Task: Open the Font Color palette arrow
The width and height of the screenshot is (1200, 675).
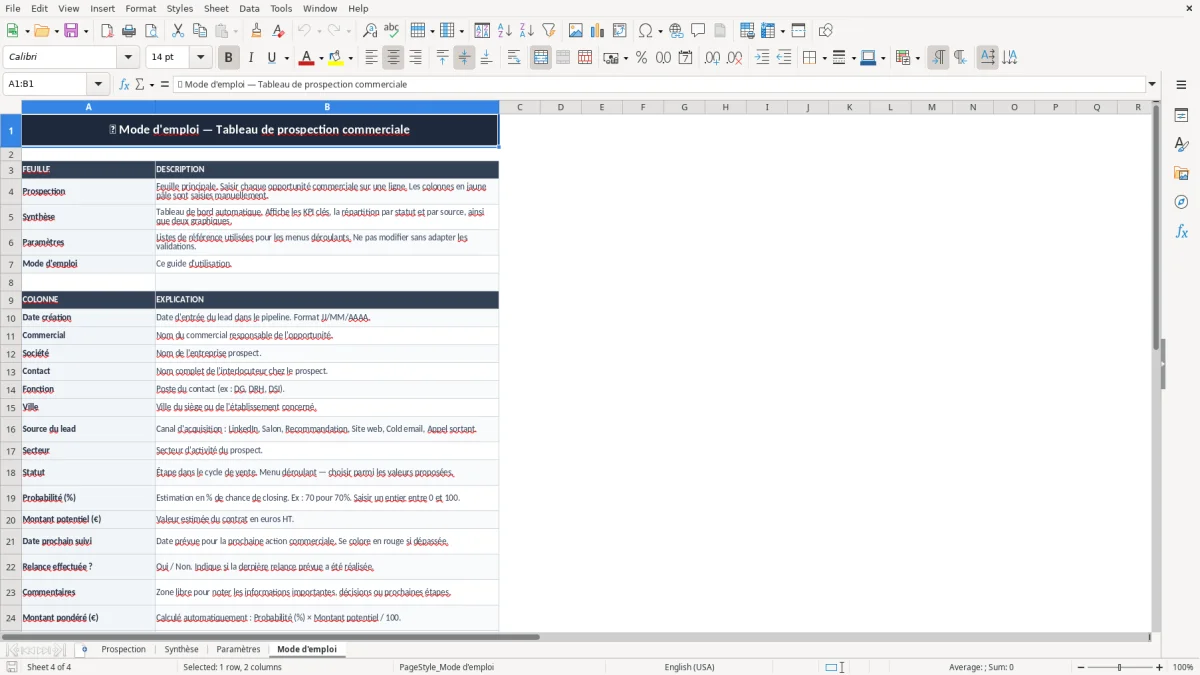Action: (321, 58)
